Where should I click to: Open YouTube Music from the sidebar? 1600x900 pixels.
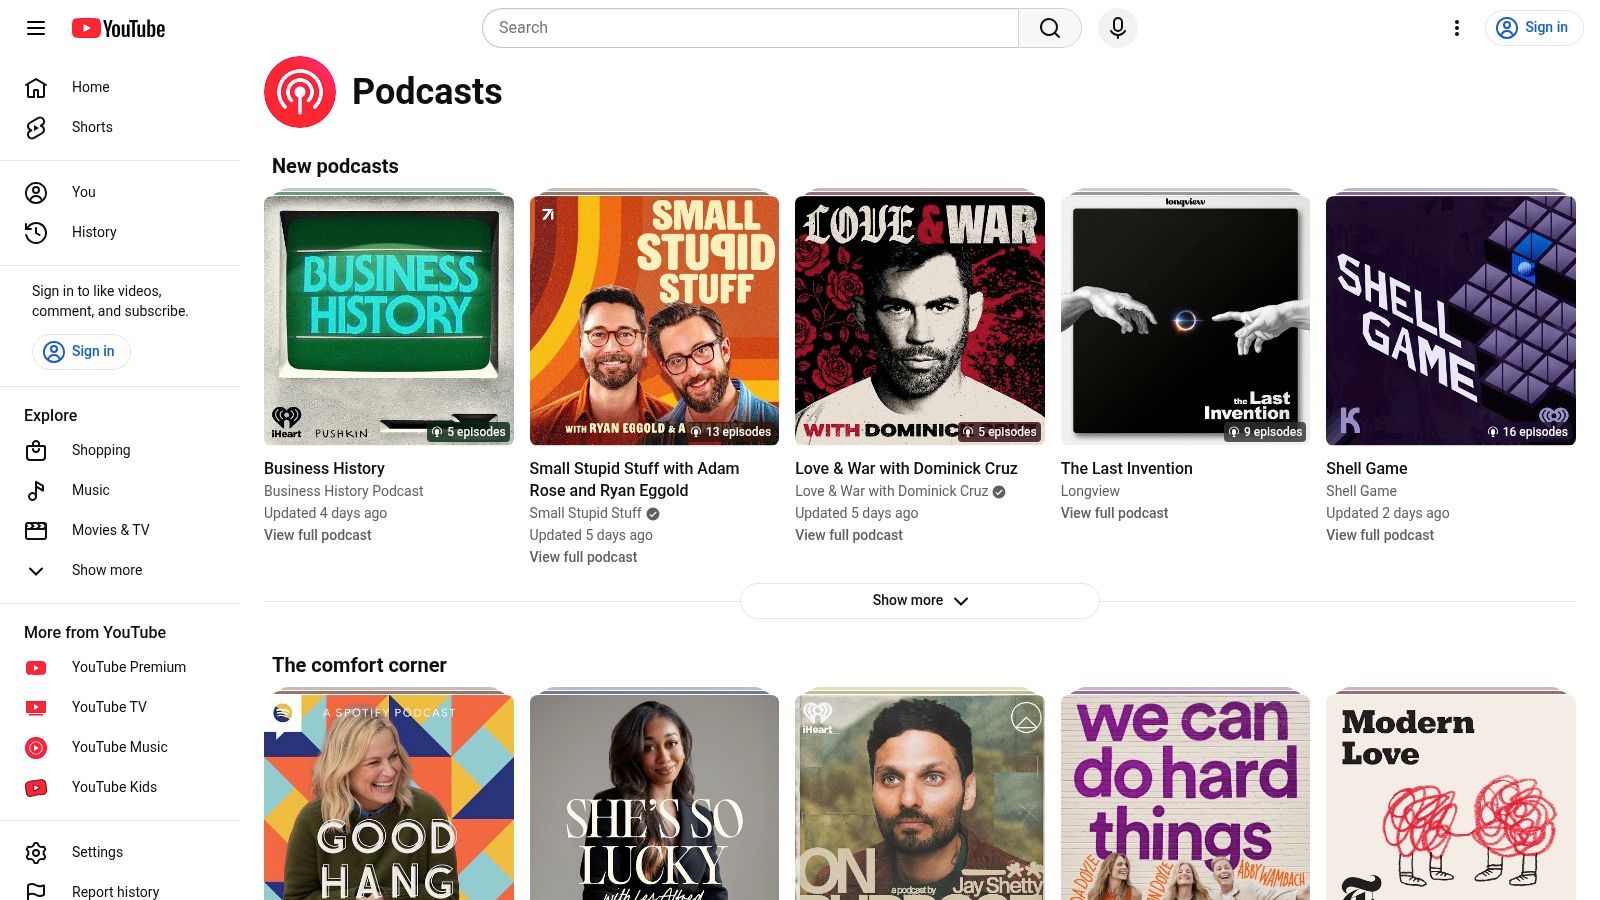119,747
